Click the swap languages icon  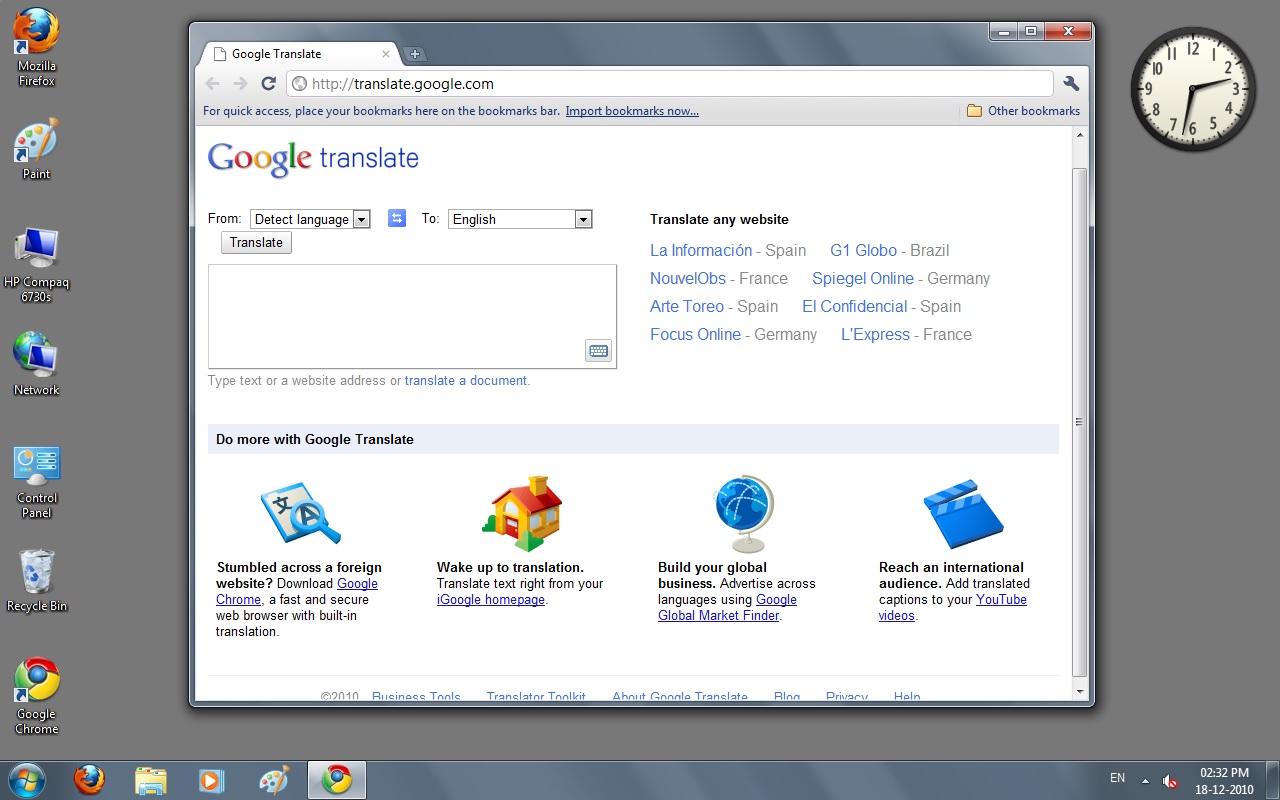397,218
